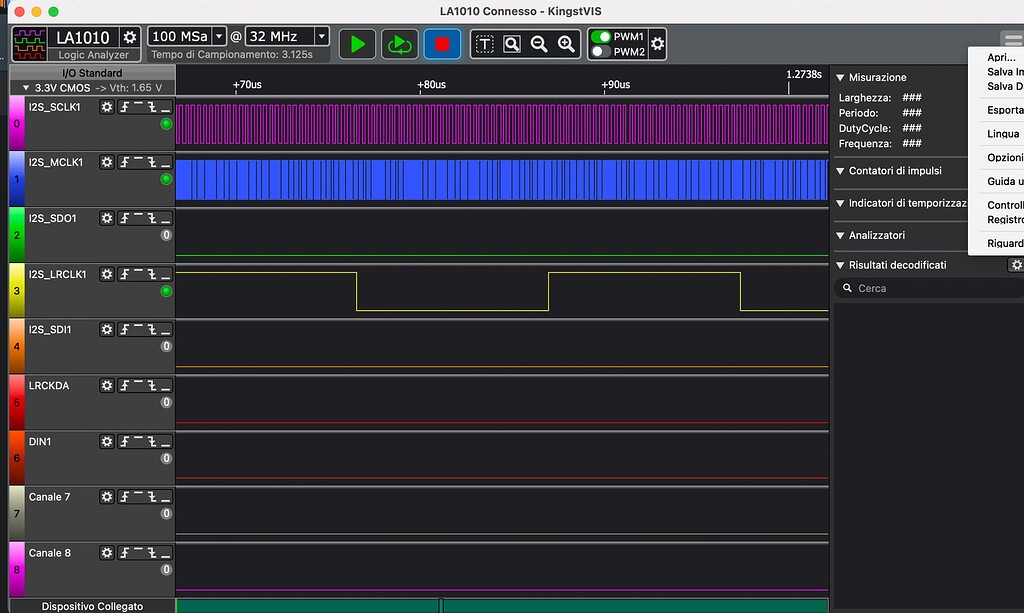This screenshot has height=613, width=1024.
Task: Select Lingua in the menu
Action: (x=1003, y=133)
